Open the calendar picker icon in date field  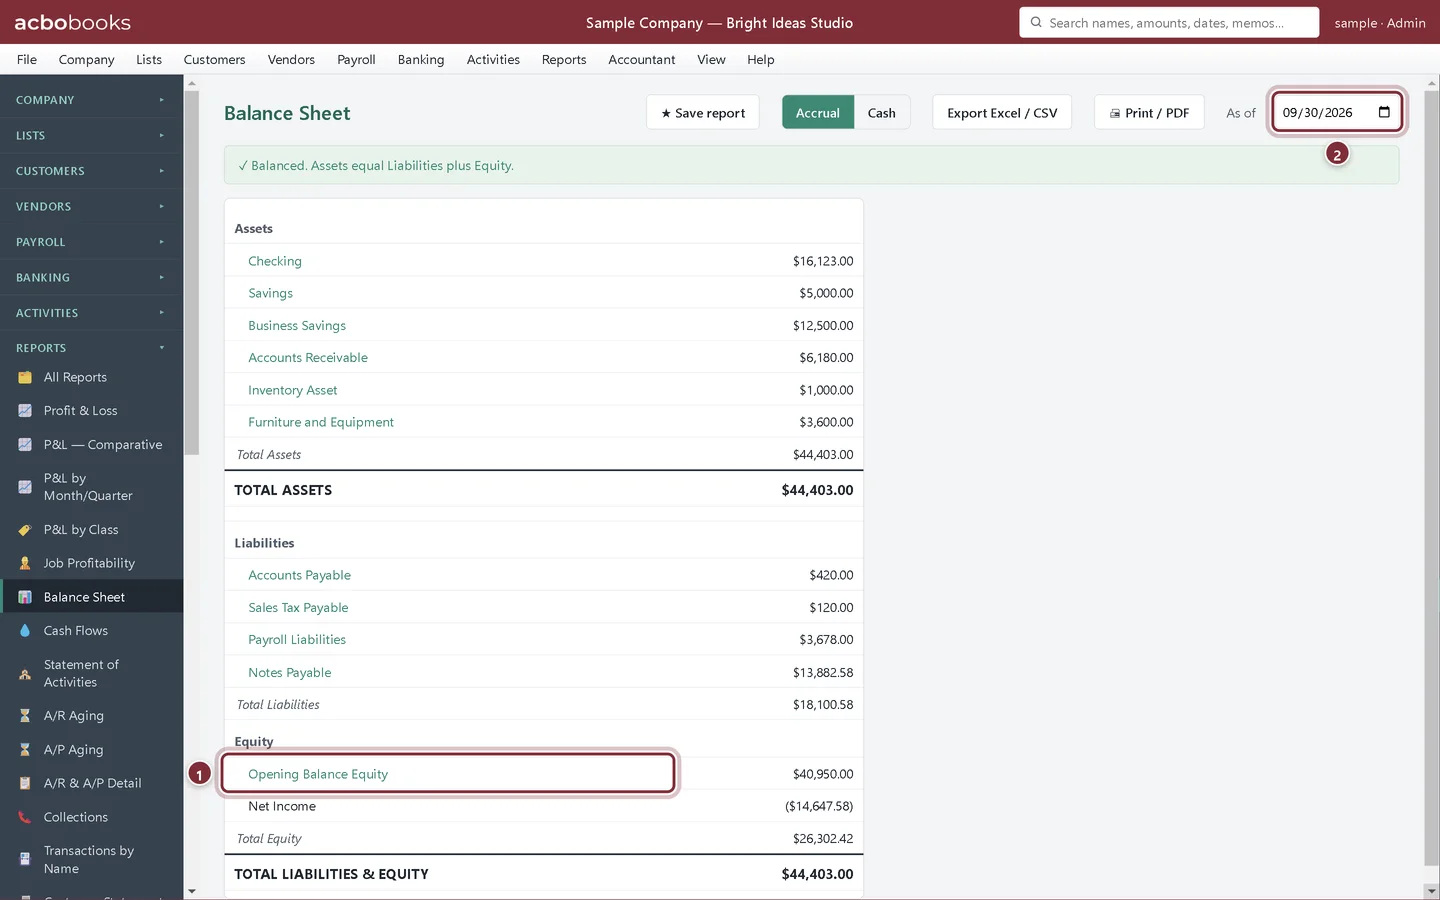coord(1384,112)
